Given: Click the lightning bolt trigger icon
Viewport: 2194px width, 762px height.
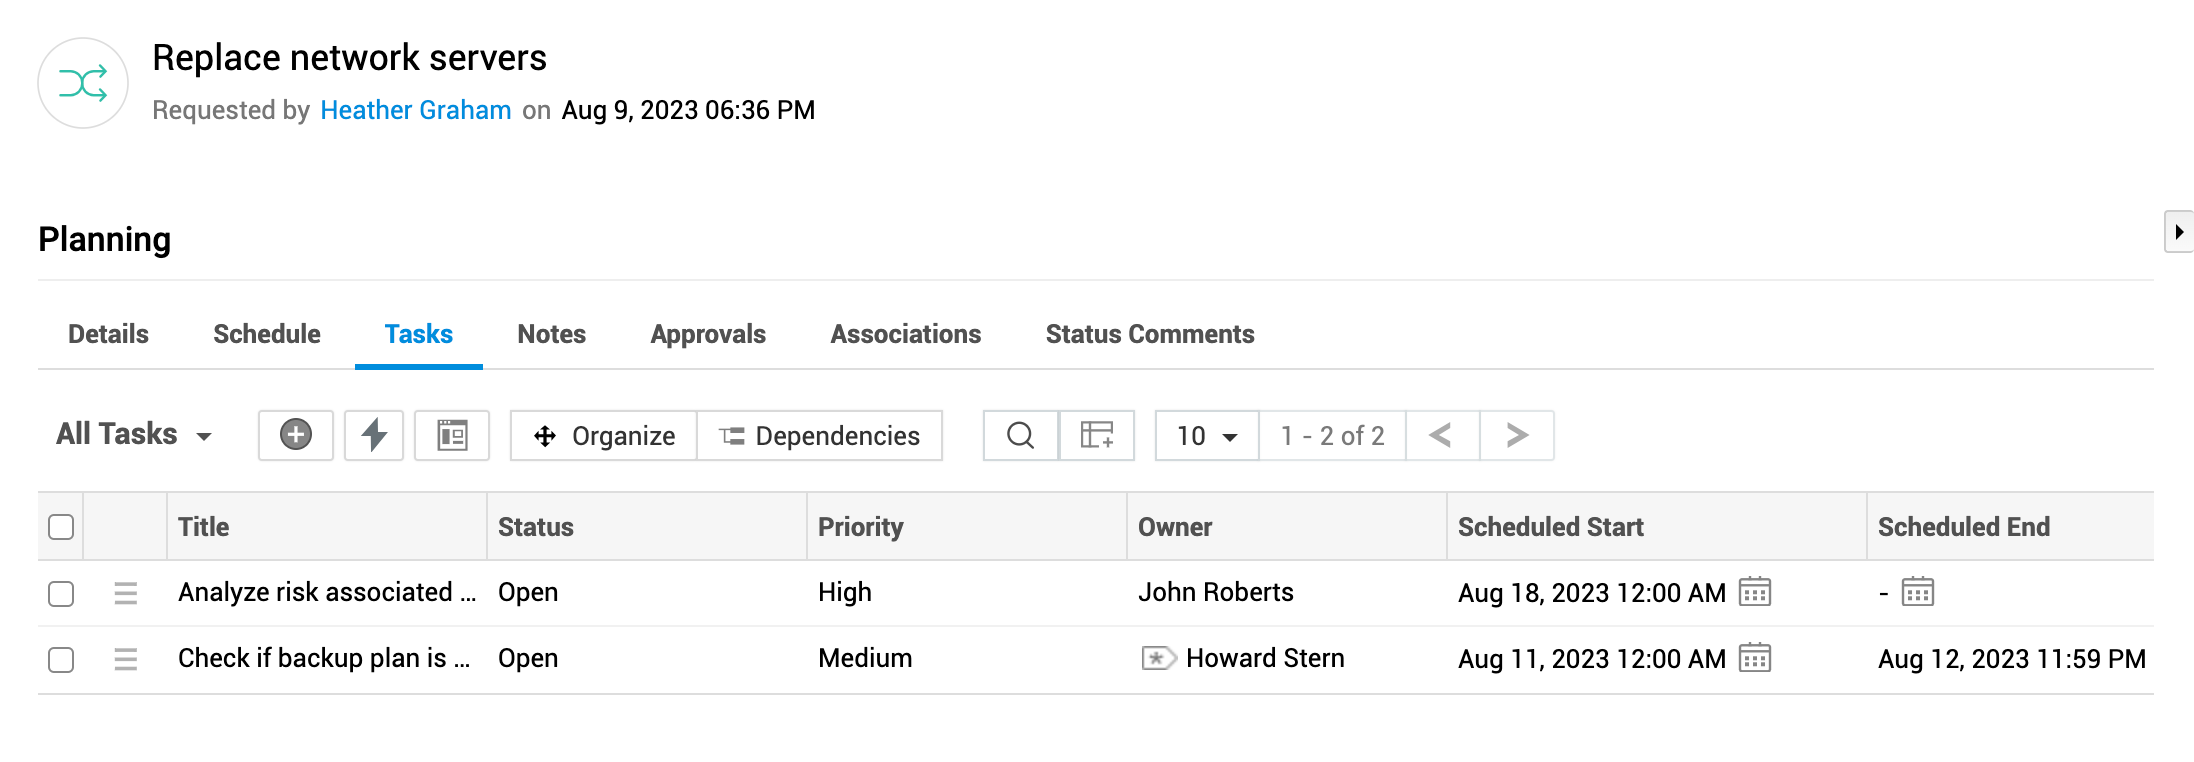Looking at the screenshot, I should tap(374, 435).
